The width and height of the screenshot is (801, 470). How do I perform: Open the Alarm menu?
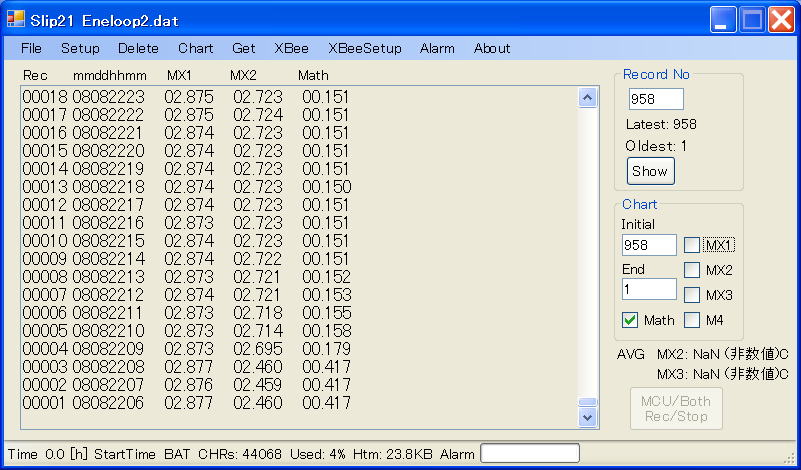pyautogui.click(x=437, y=49)
